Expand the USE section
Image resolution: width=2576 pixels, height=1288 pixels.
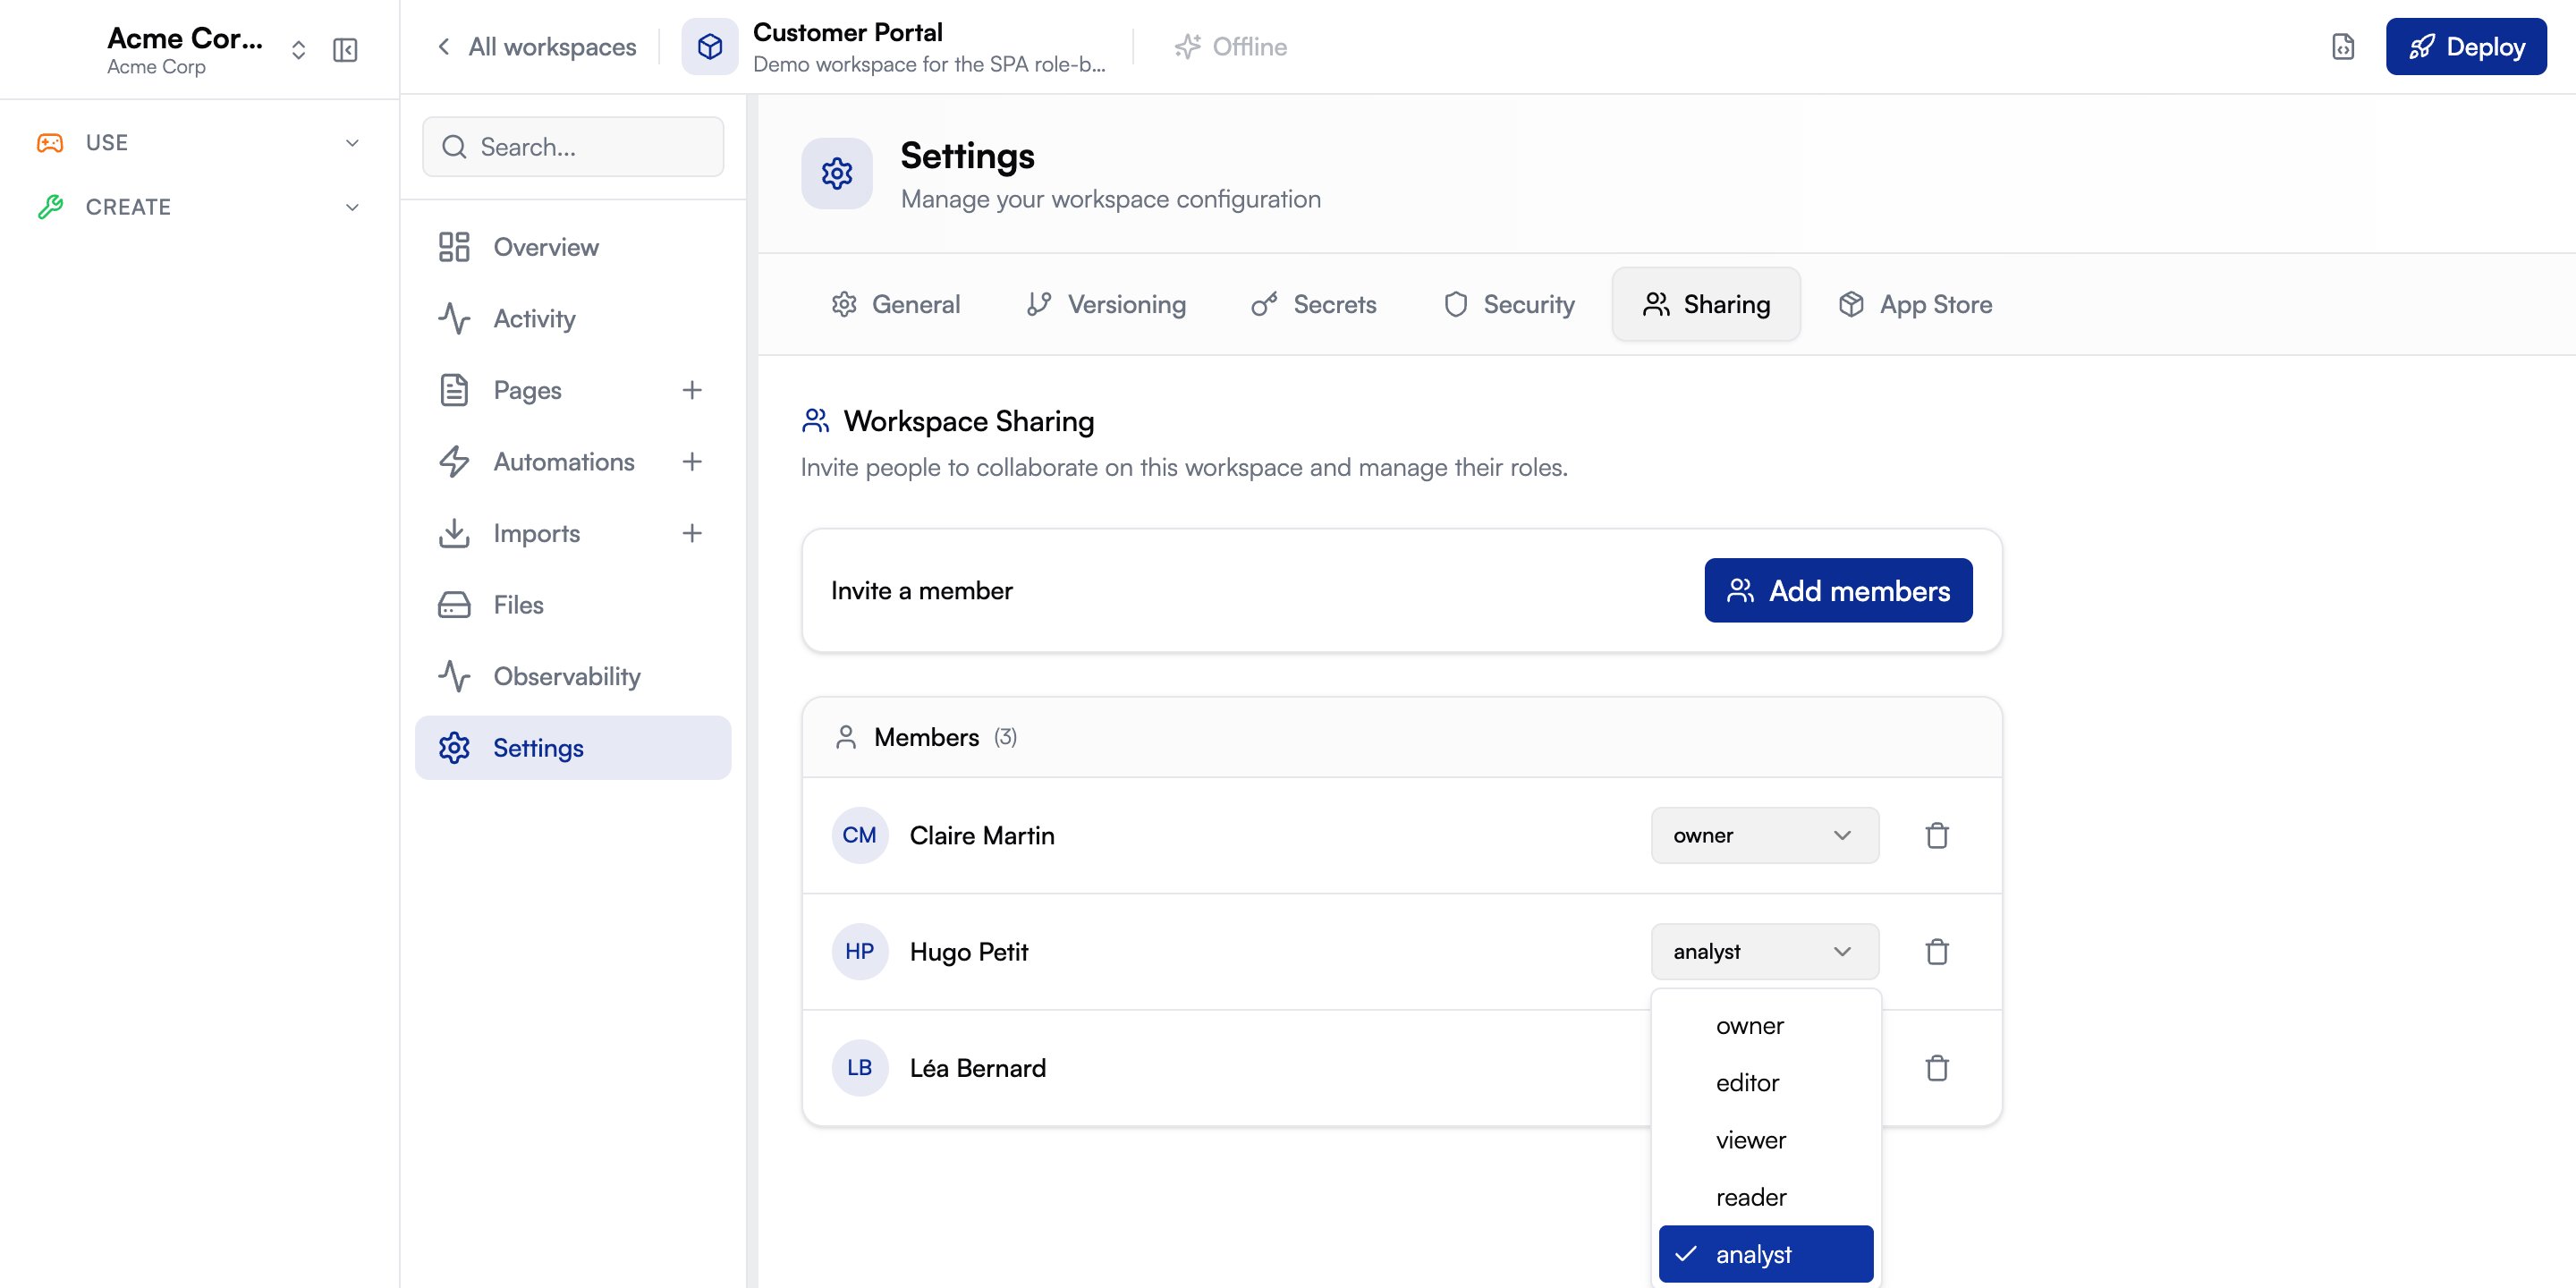coord(199,143)
